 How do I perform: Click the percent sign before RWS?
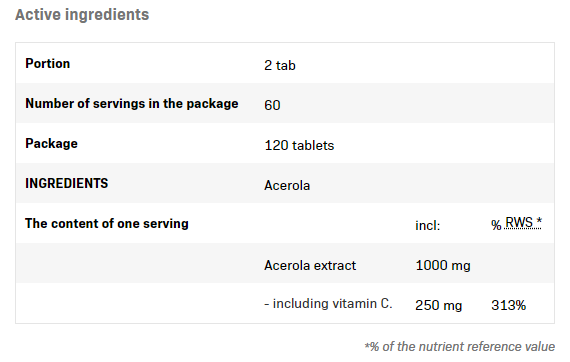pos(496,225)
